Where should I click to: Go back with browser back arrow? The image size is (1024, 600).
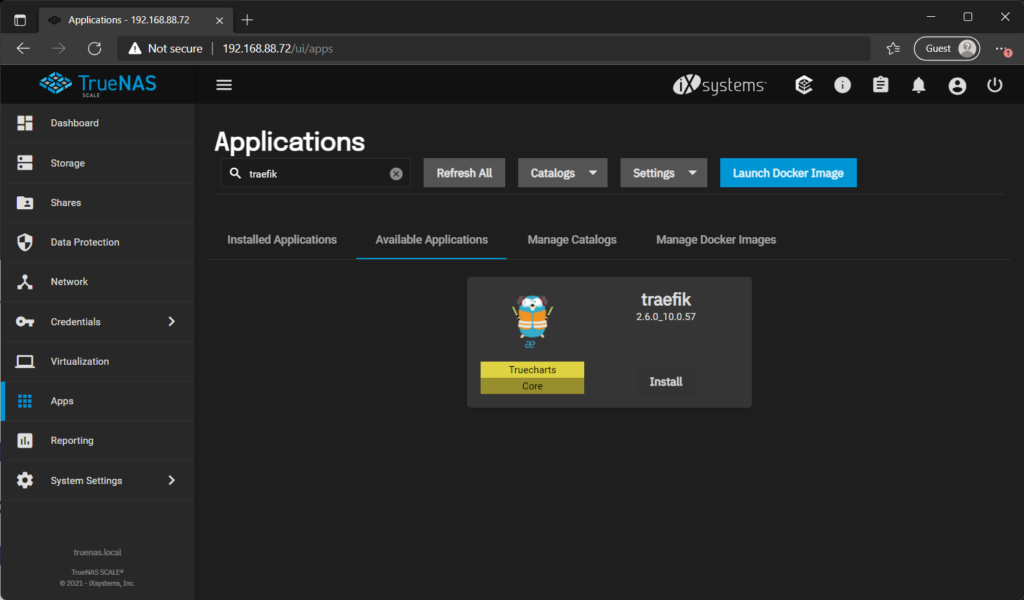[24, 48]
